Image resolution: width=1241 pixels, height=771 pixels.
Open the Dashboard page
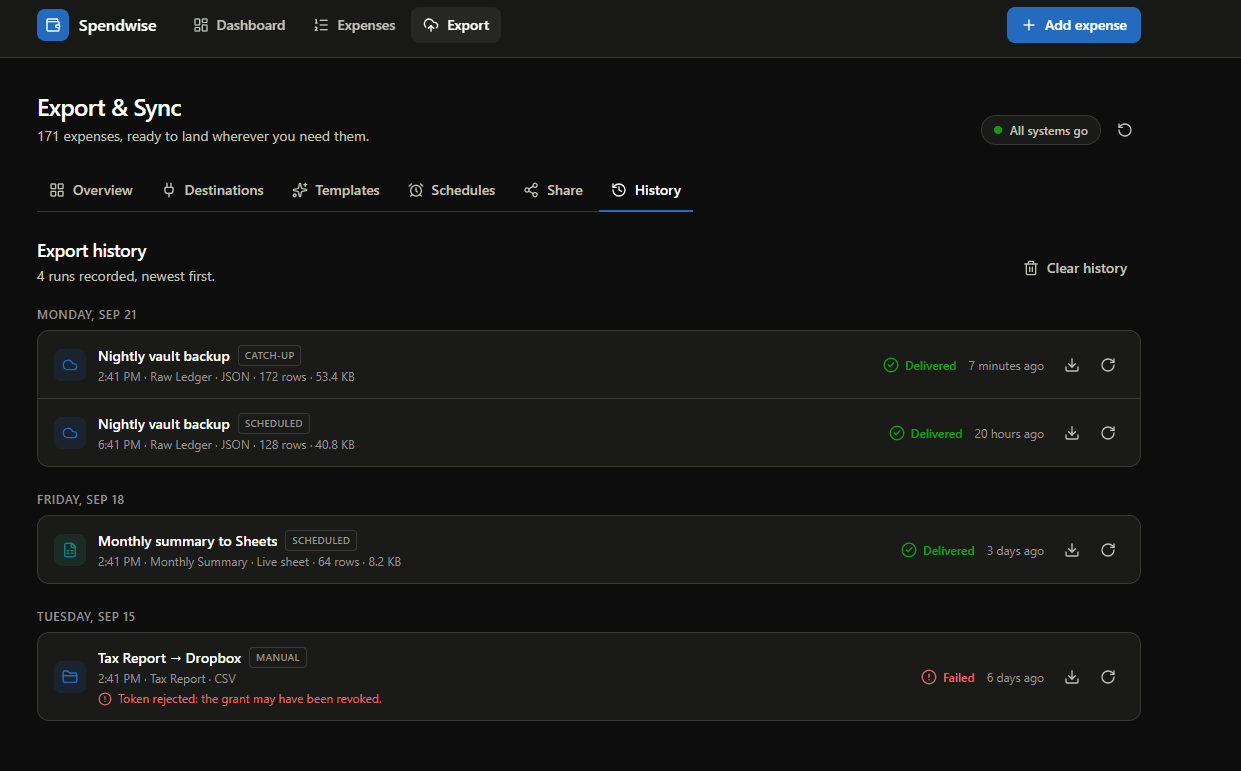click(239, 25)
